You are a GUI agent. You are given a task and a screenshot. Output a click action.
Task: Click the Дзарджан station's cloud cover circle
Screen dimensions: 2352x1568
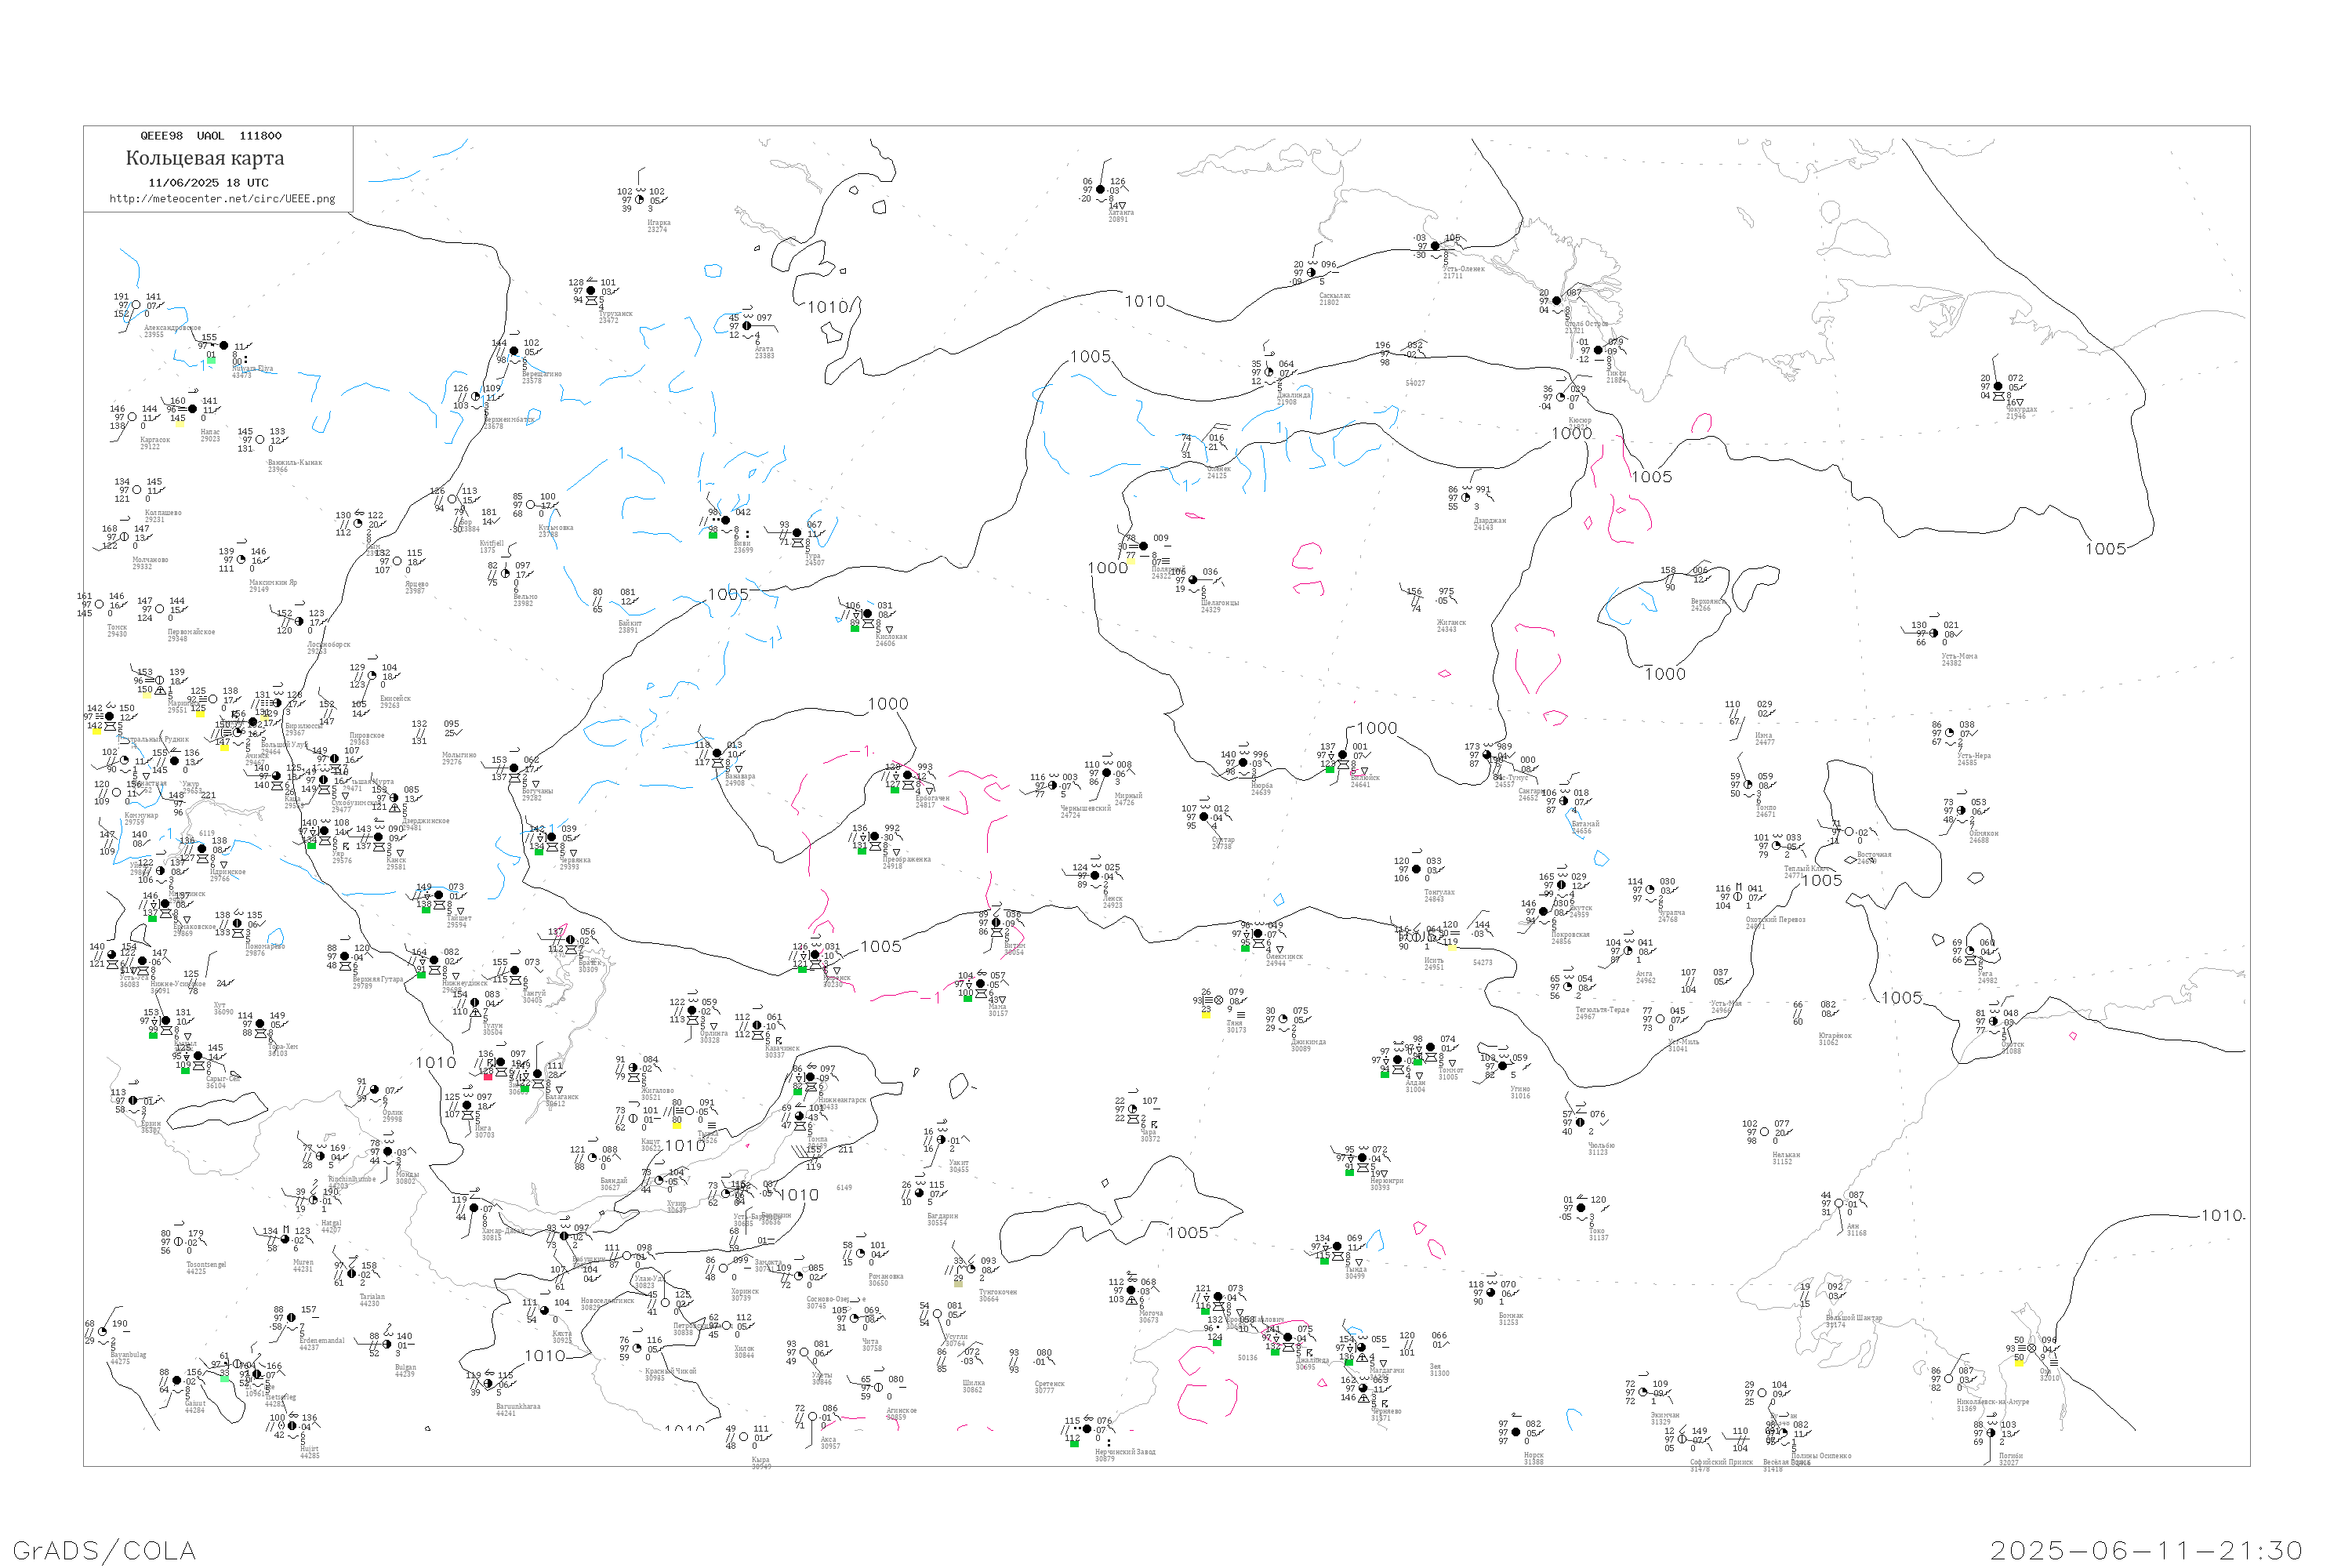[1466, 498]
